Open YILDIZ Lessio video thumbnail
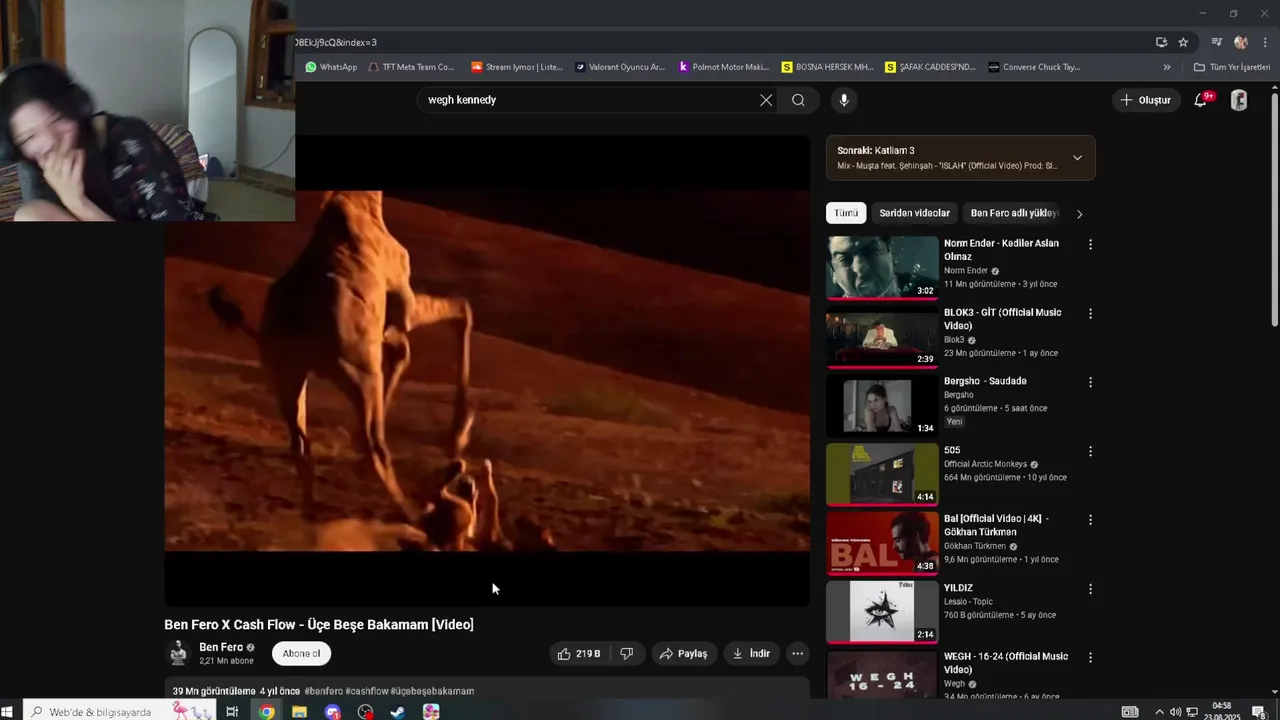Image resolution: width=1280 pixels, height=720 pixels. (882, 613)
